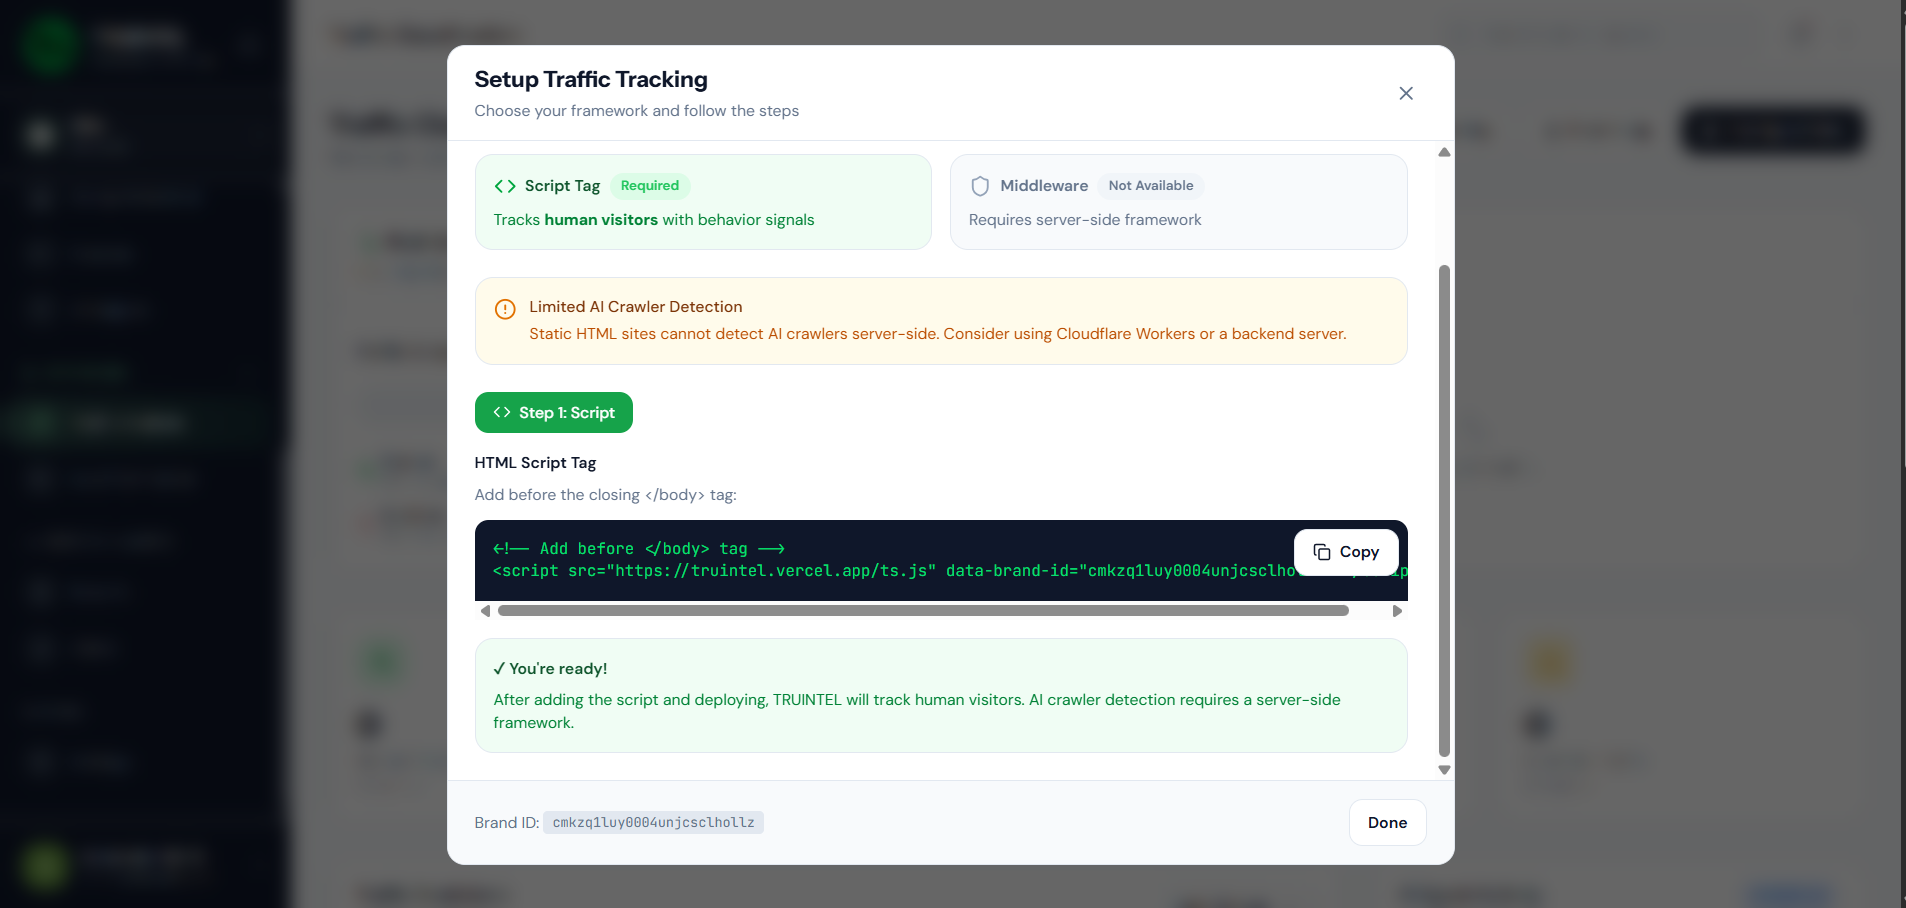Click the You're ready! checkmark heading
This screenshot has width=1906, height=908.
point(550,669)
